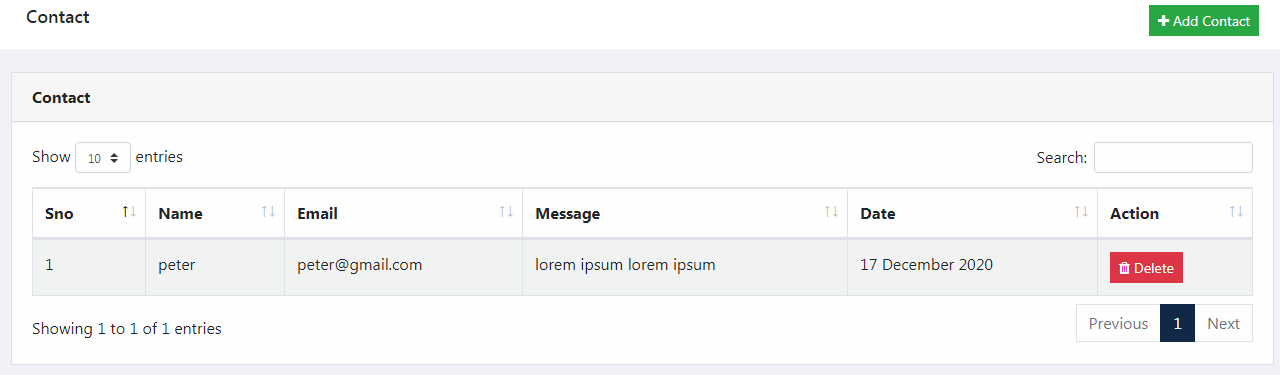This screenshot has height=375, width=1280.
Task: Open the show entries count dropdown
Action: [103, 157]
